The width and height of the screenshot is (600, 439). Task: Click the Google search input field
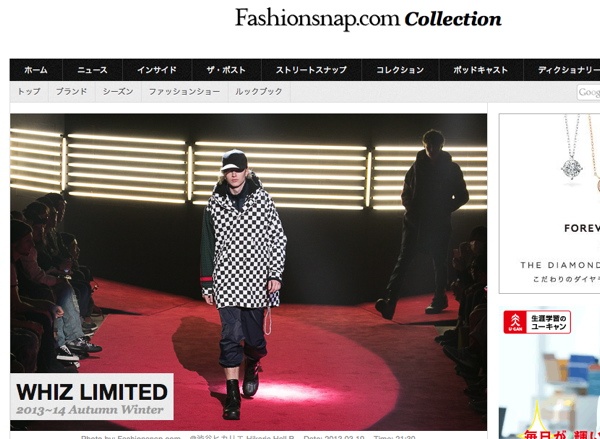589,92
